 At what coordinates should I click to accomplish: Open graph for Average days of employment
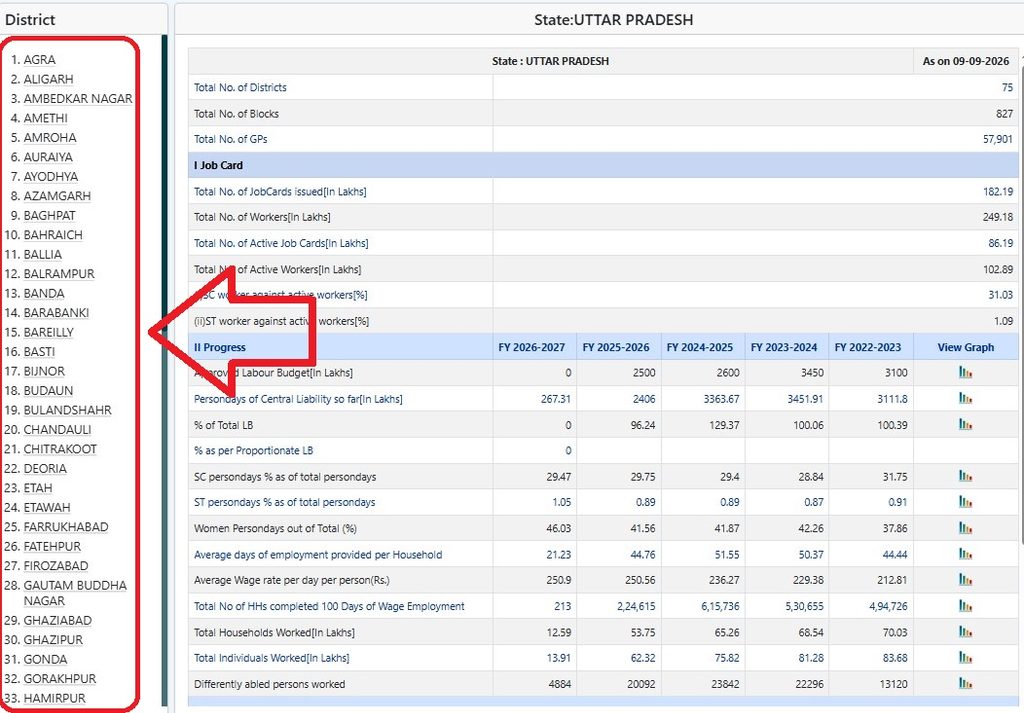[965, 554]
